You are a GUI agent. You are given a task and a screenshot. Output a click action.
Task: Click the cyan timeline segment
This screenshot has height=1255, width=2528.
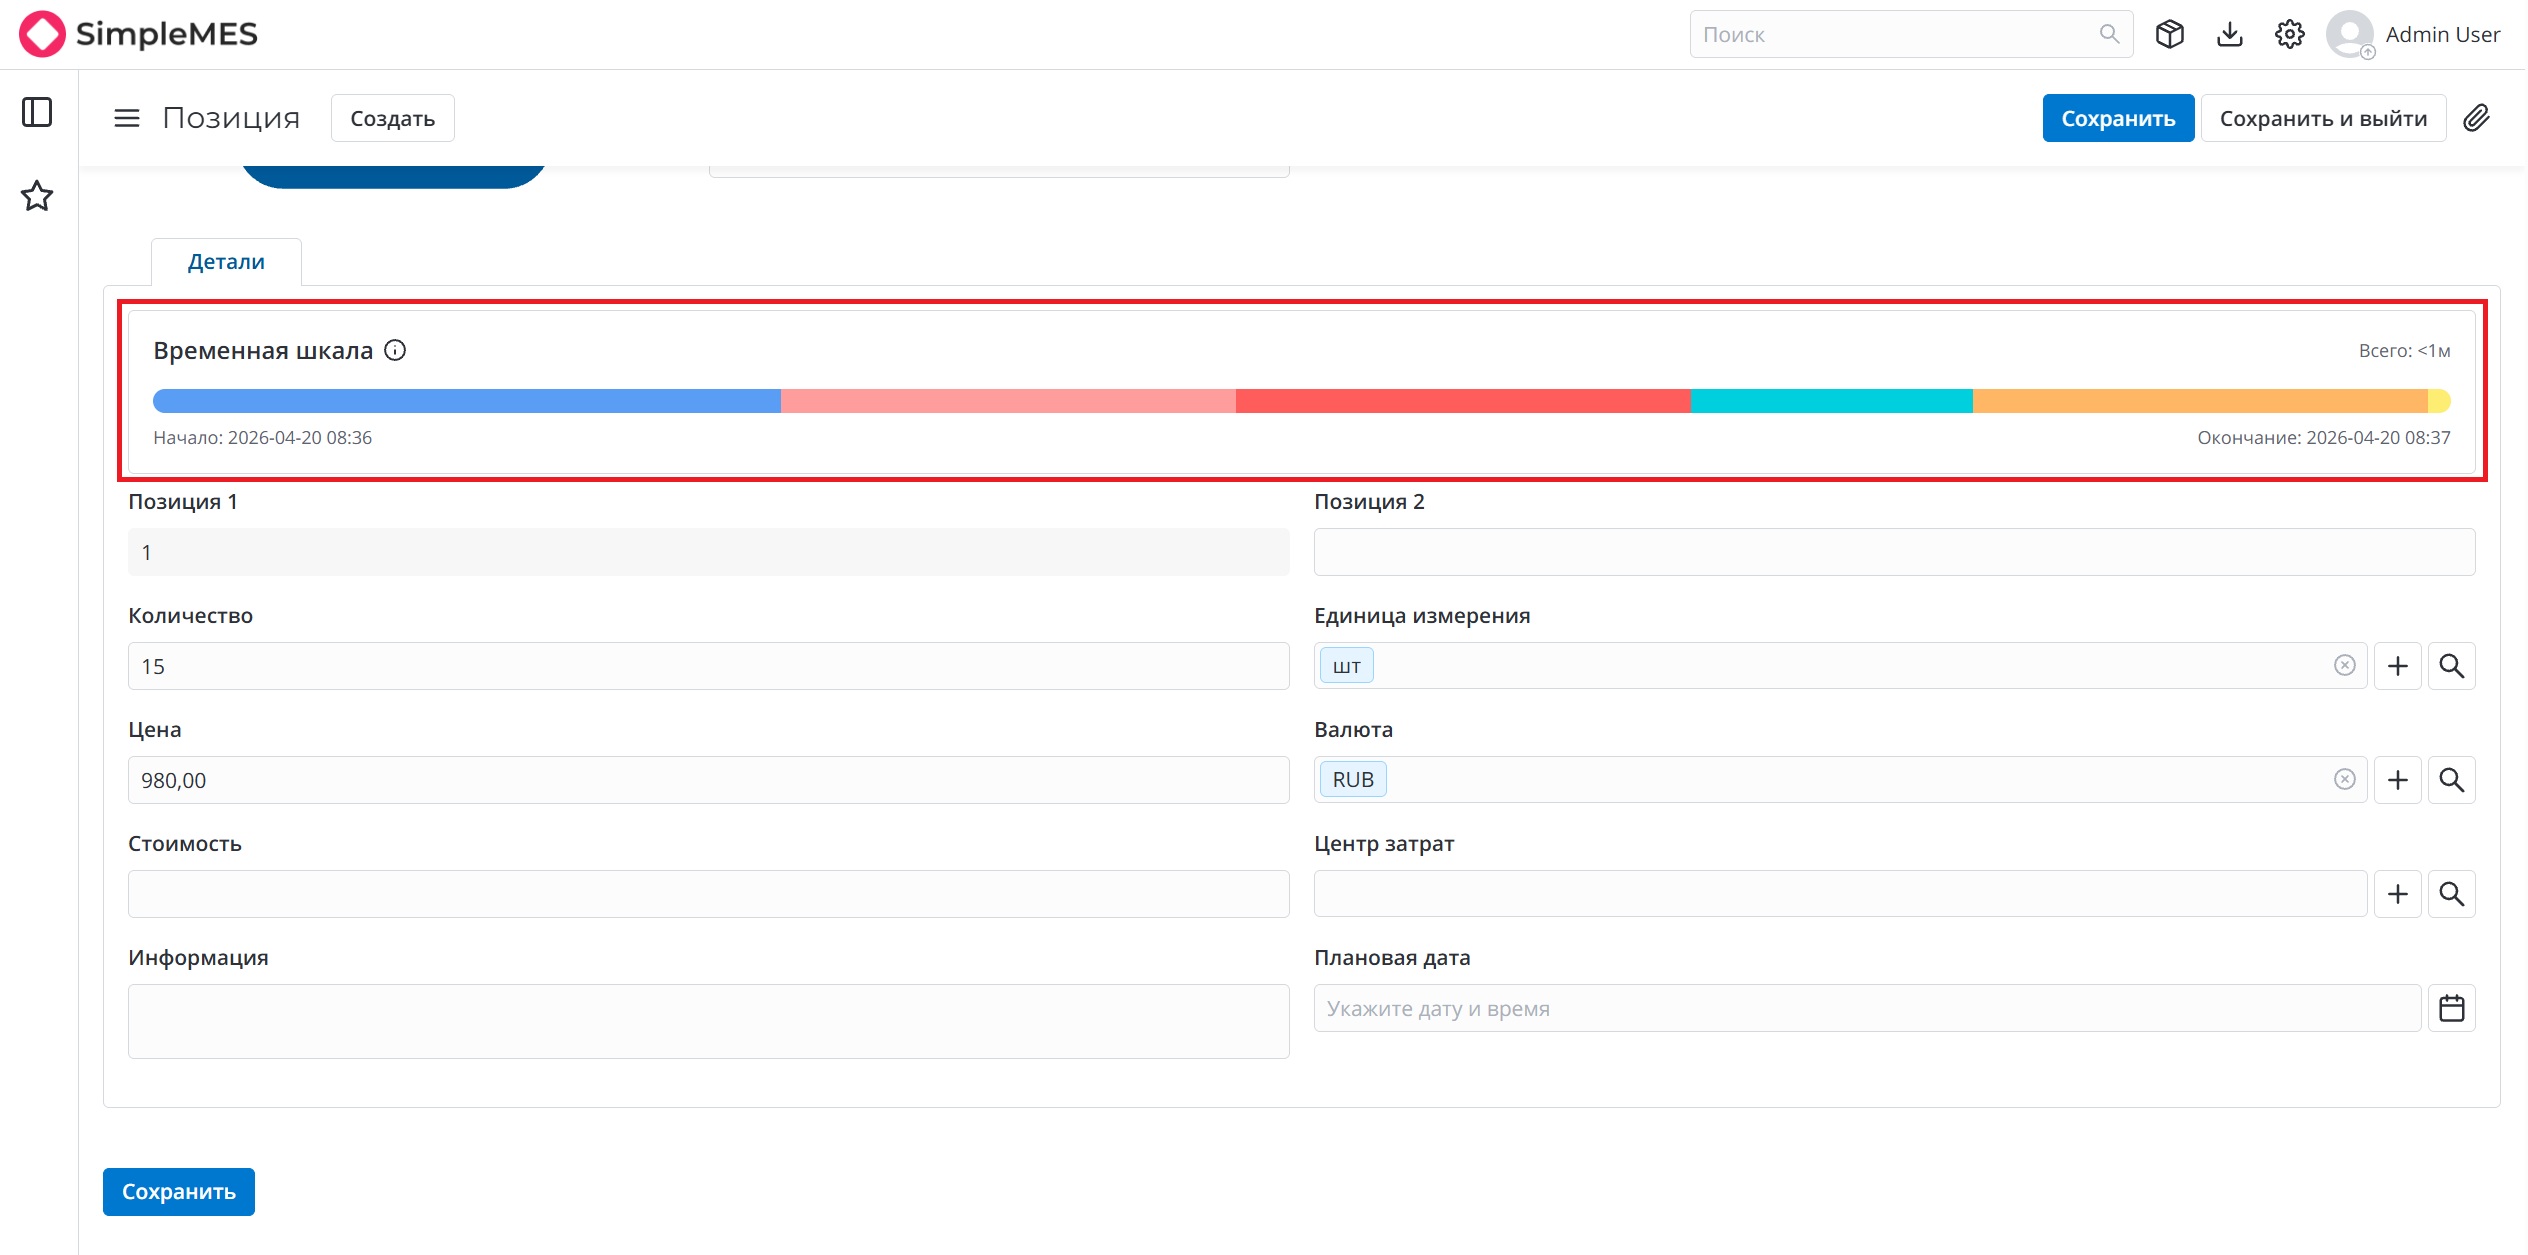pyautogui.click(x=1832, y=401)
